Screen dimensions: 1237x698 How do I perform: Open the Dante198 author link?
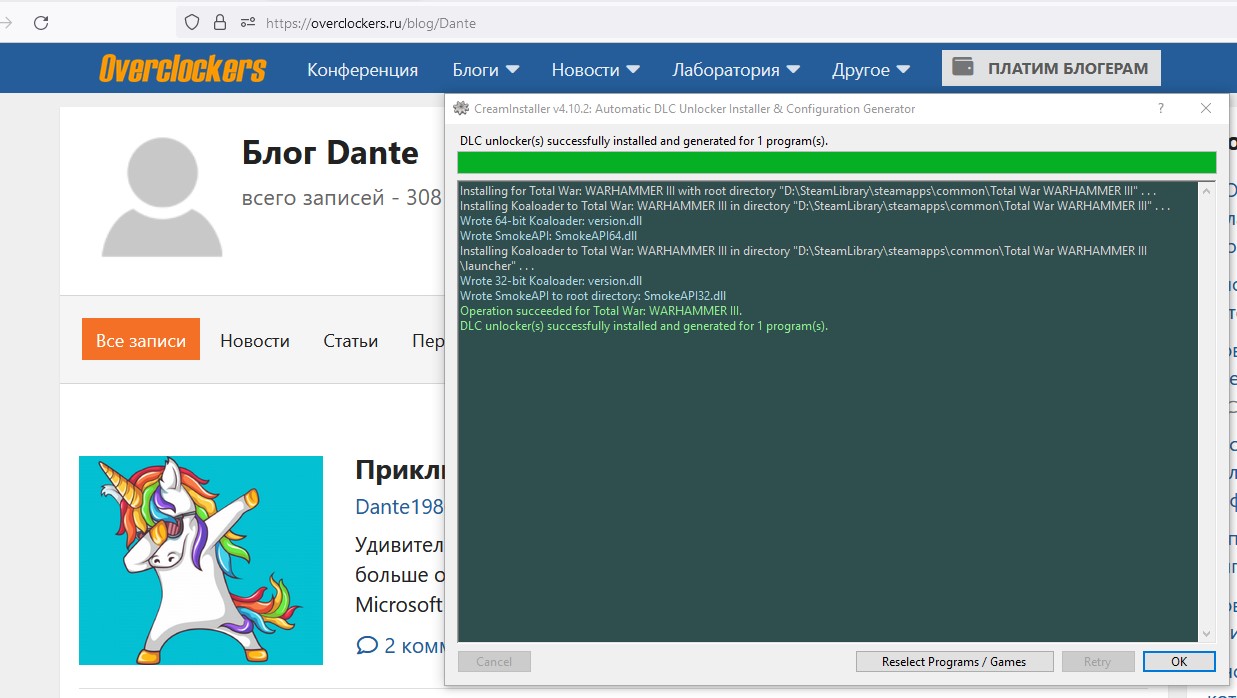coord(399,506)
